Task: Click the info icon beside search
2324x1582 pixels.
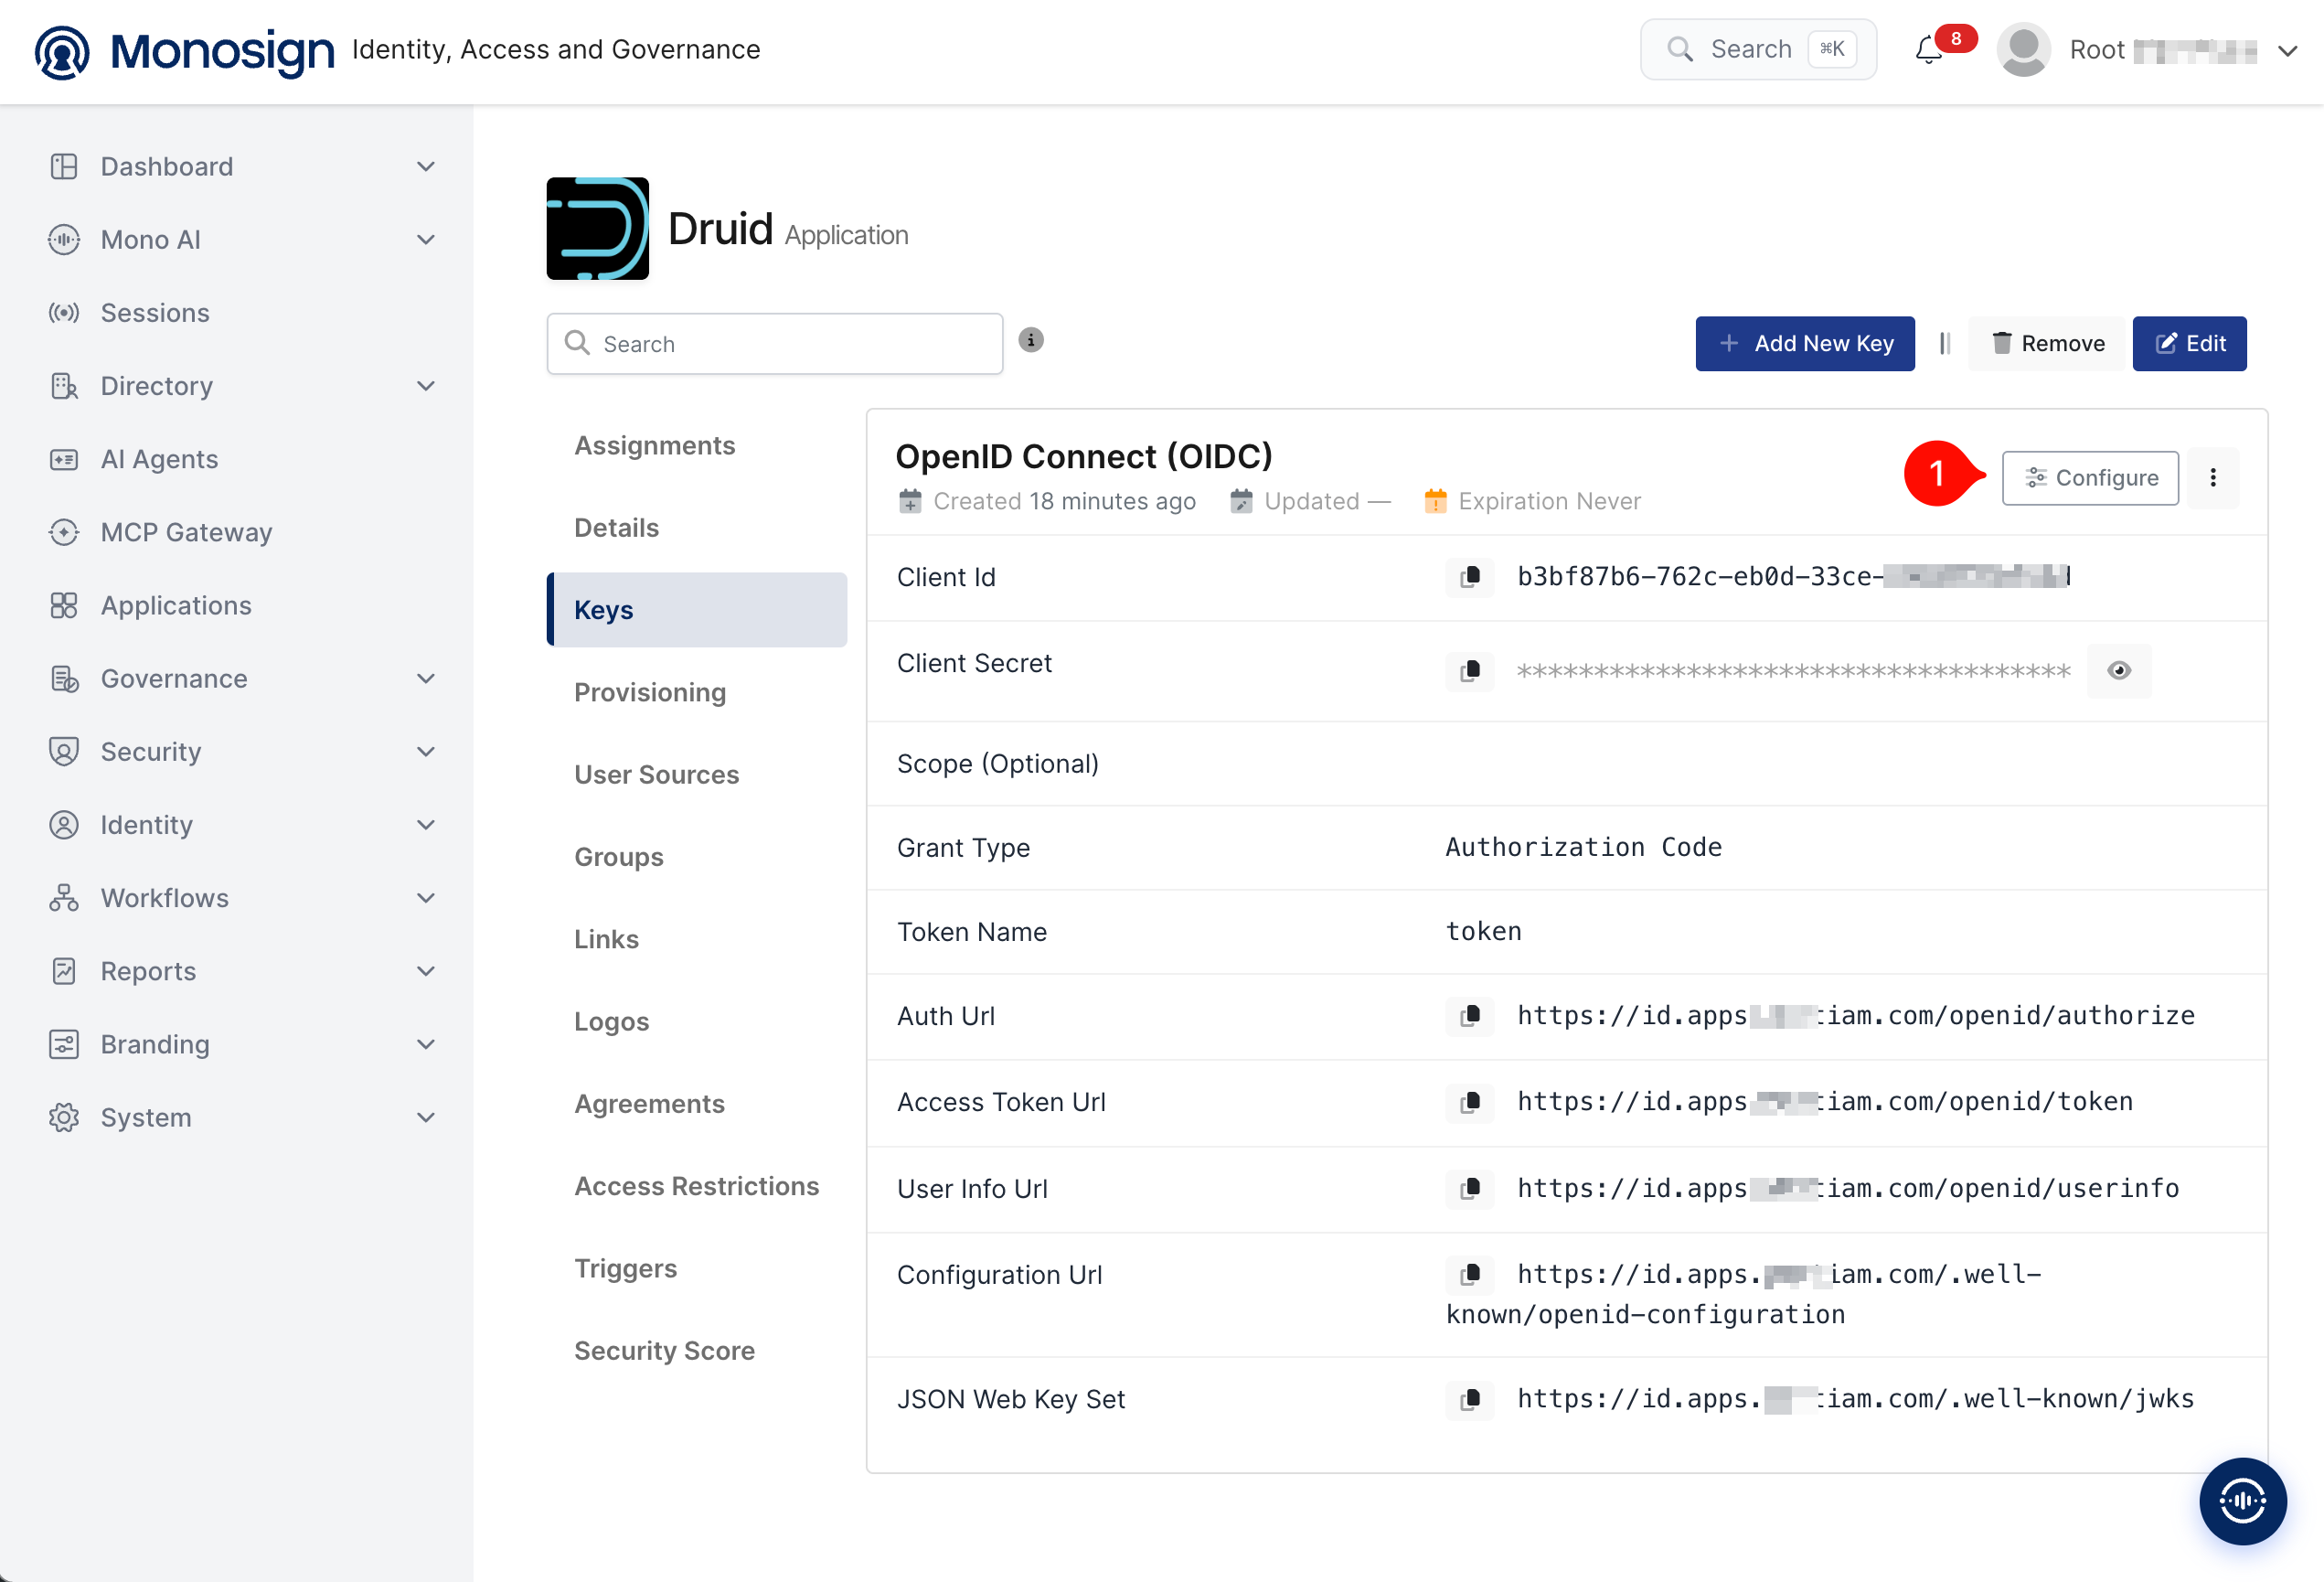Action: tap(1031, 340)
